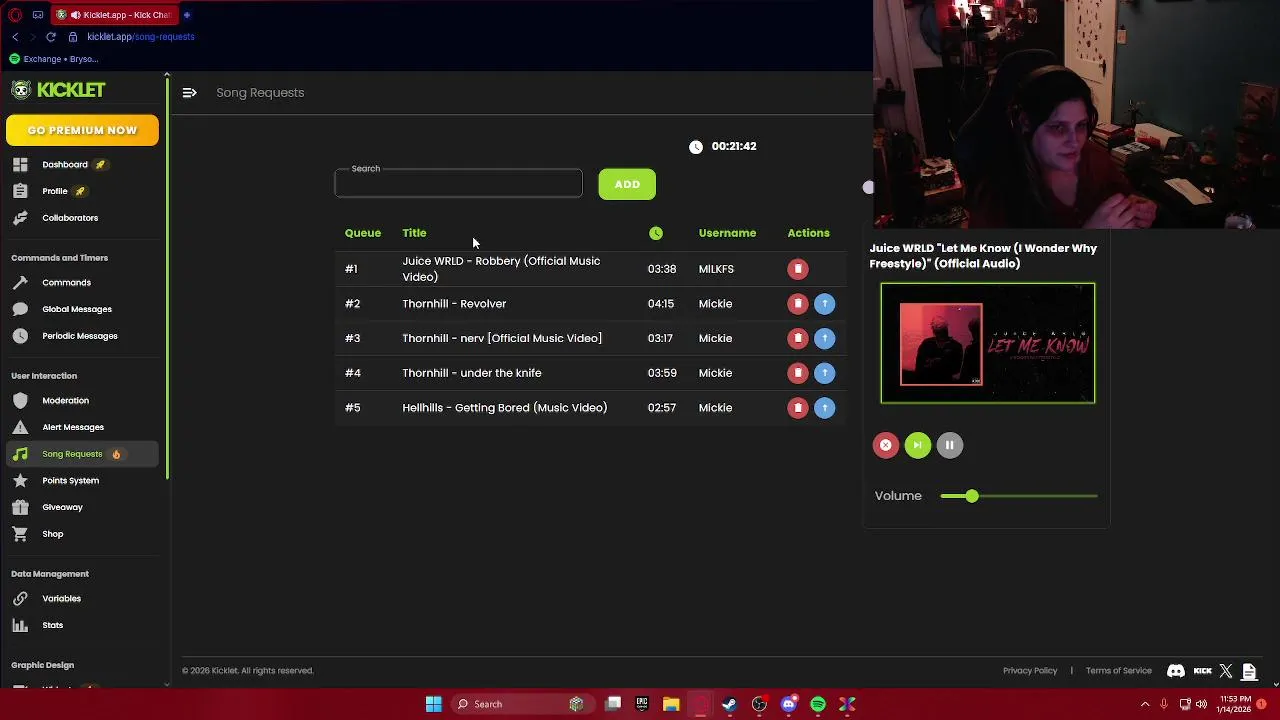Open File Explorer from the taskbar
1280x720 pixels.
point(671,704)
